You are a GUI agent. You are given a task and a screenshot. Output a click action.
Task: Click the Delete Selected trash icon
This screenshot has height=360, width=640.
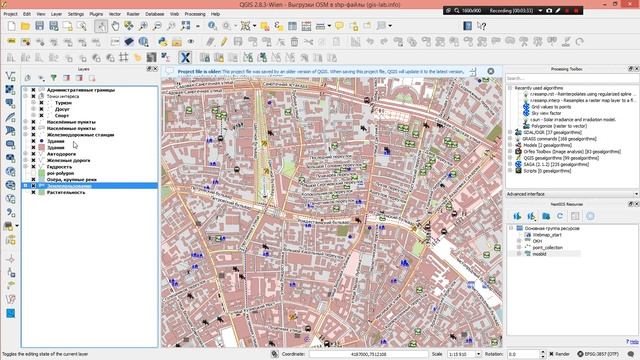pyautogui.click(x=294, y=42)
